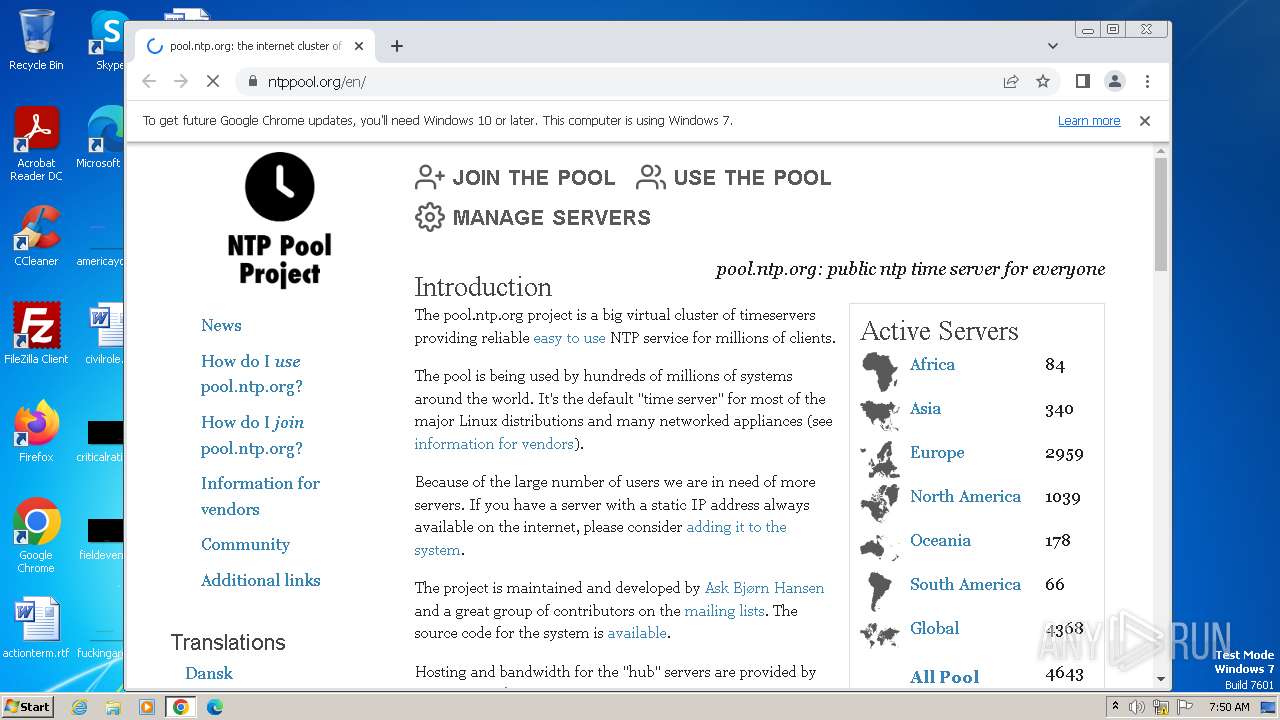
Task: Open volume control in system tray
Action: (x=1137, y=707)
